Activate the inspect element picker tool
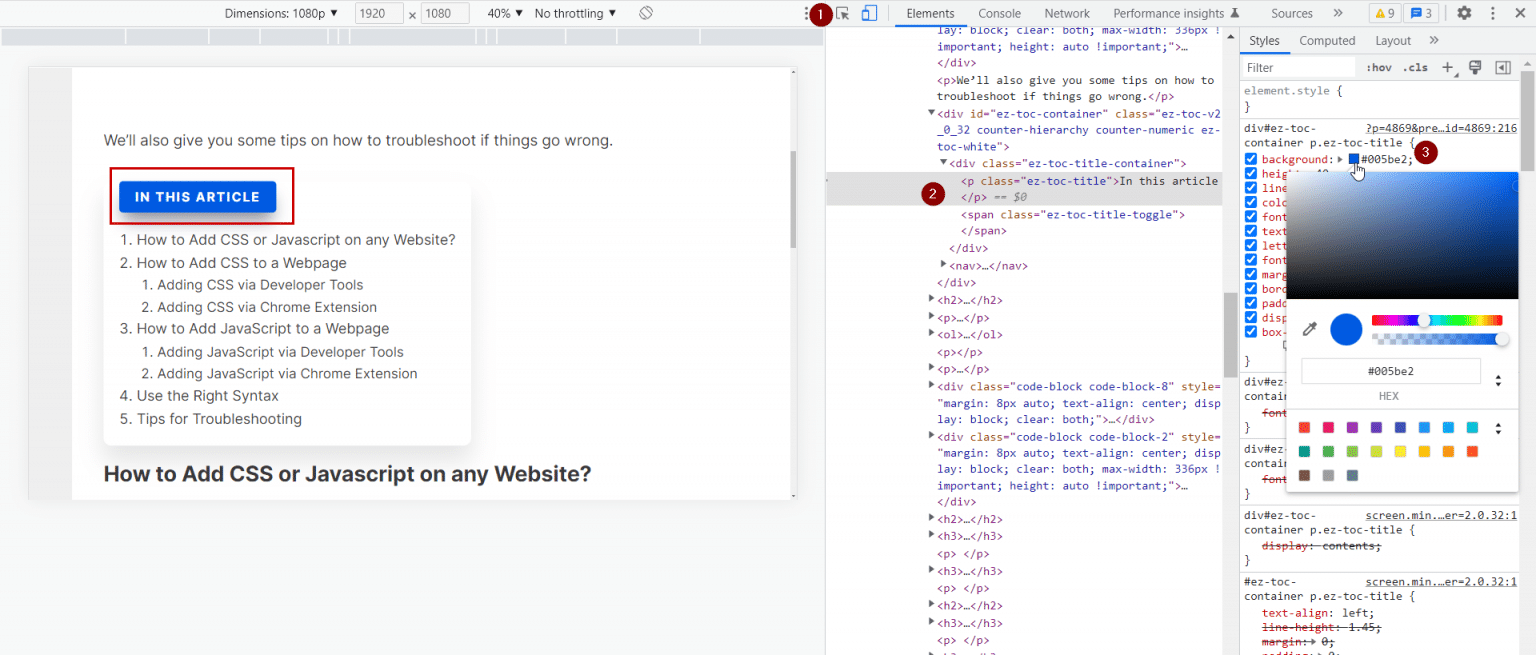The image size is (1536, 655). 843,13
